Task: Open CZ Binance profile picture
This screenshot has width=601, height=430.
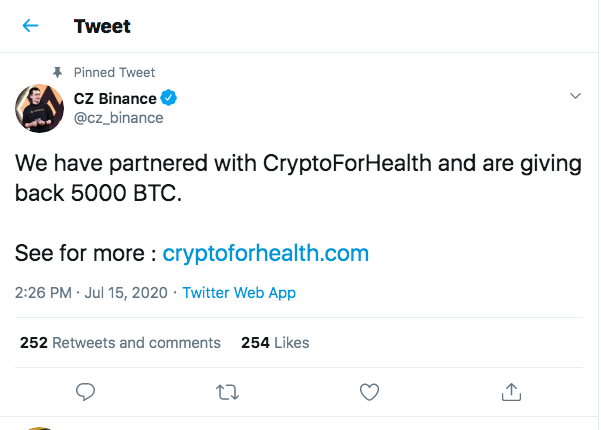Action: tap(39, 108)
